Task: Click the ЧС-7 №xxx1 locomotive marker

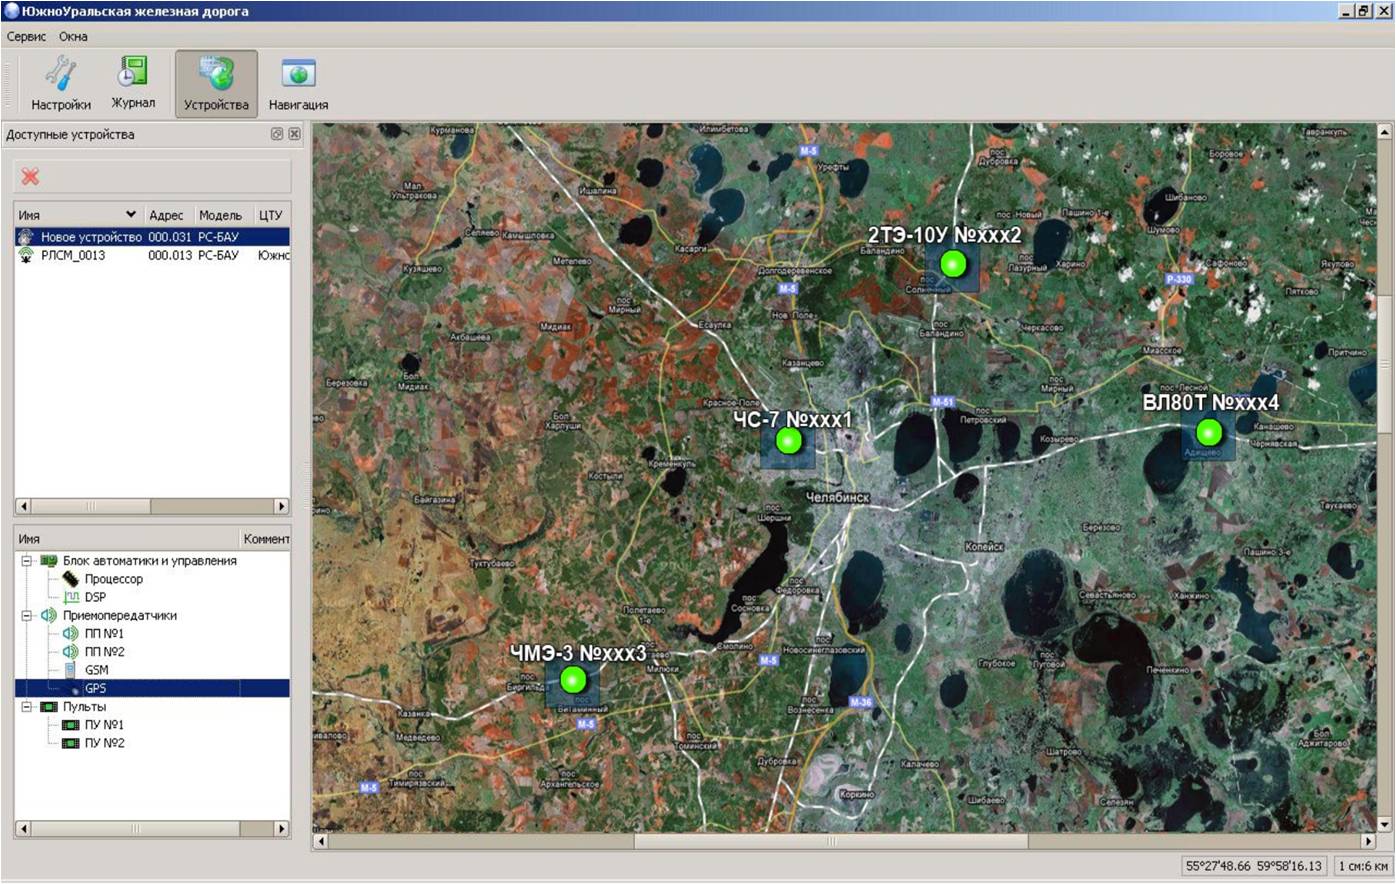Action: pyautogui.click(x=789, y=441)
